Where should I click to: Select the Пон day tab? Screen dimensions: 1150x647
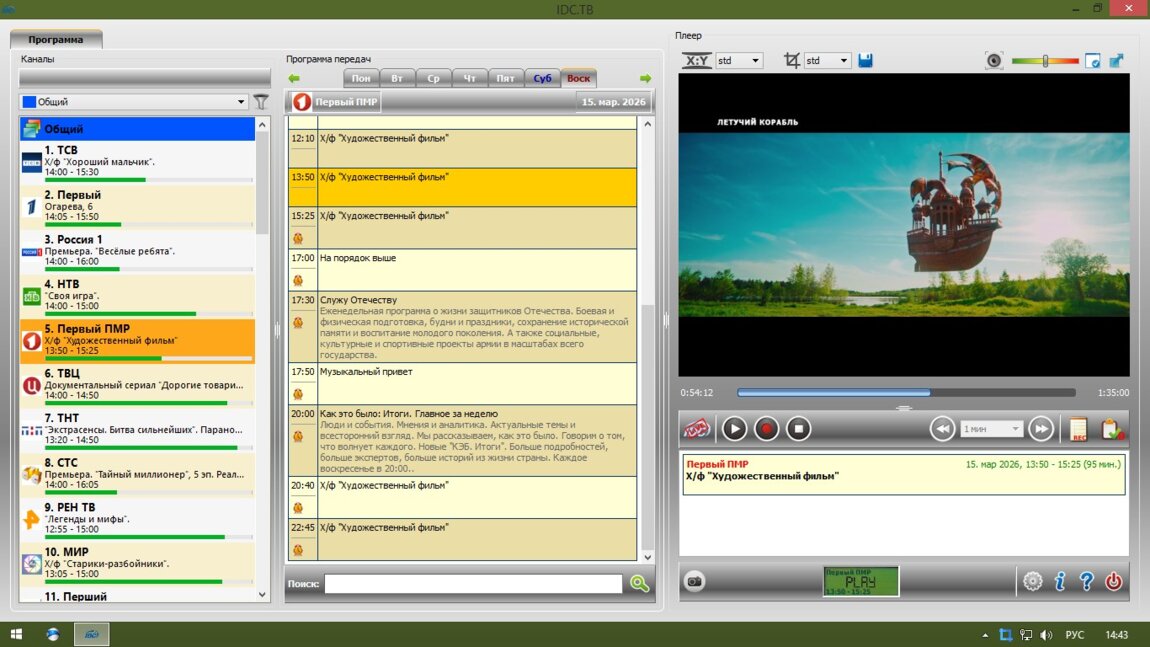point(361,78)
